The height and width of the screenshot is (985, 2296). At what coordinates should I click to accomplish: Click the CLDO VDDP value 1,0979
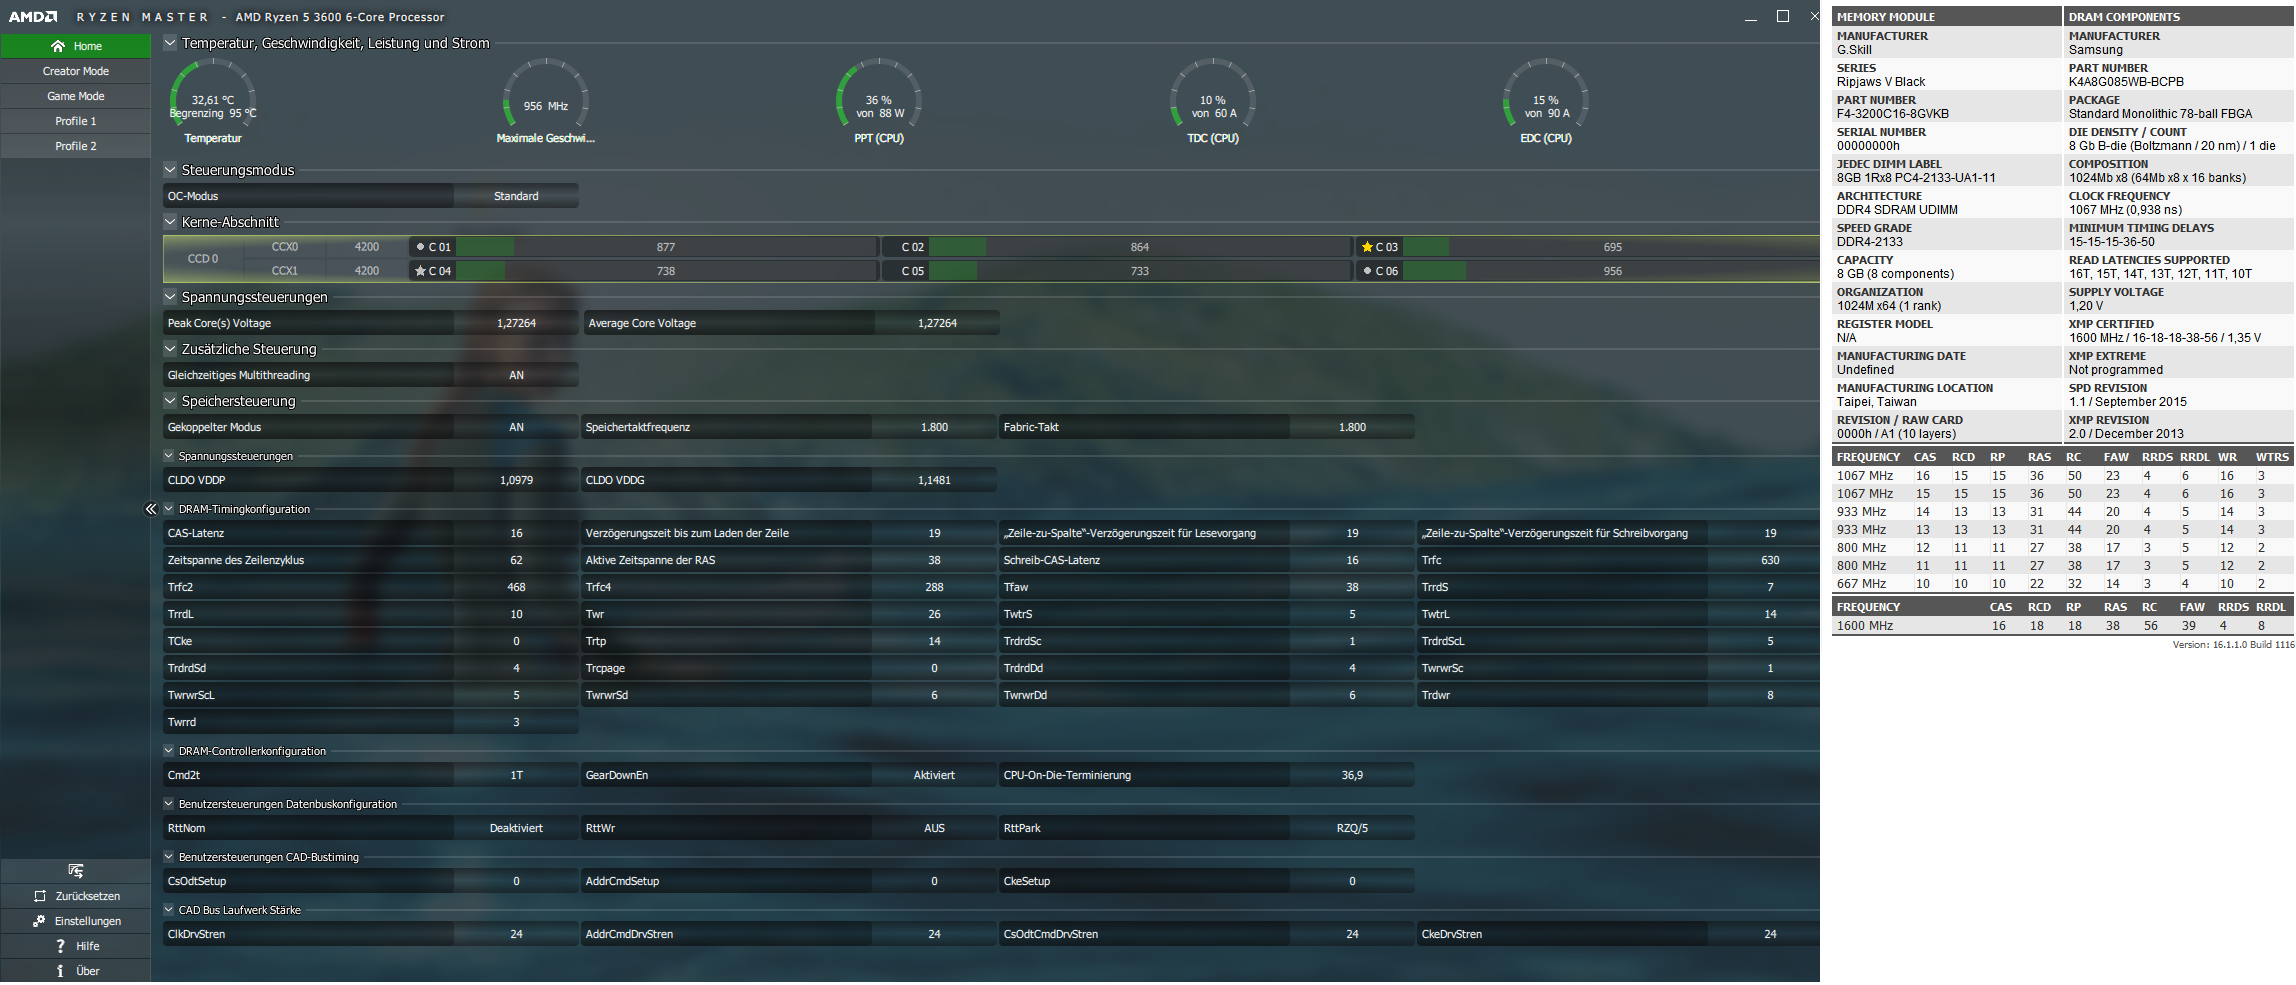[516, 480]
